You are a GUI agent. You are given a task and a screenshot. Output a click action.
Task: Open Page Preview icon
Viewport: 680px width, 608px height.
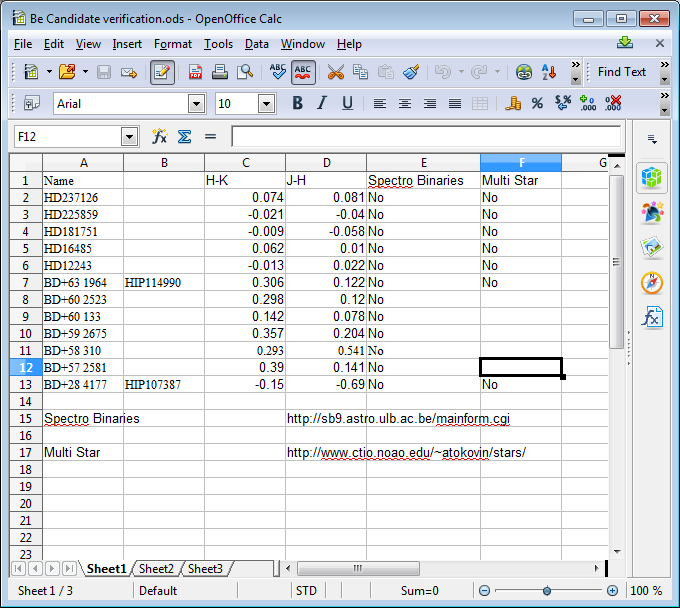click(x=245, y=72)
